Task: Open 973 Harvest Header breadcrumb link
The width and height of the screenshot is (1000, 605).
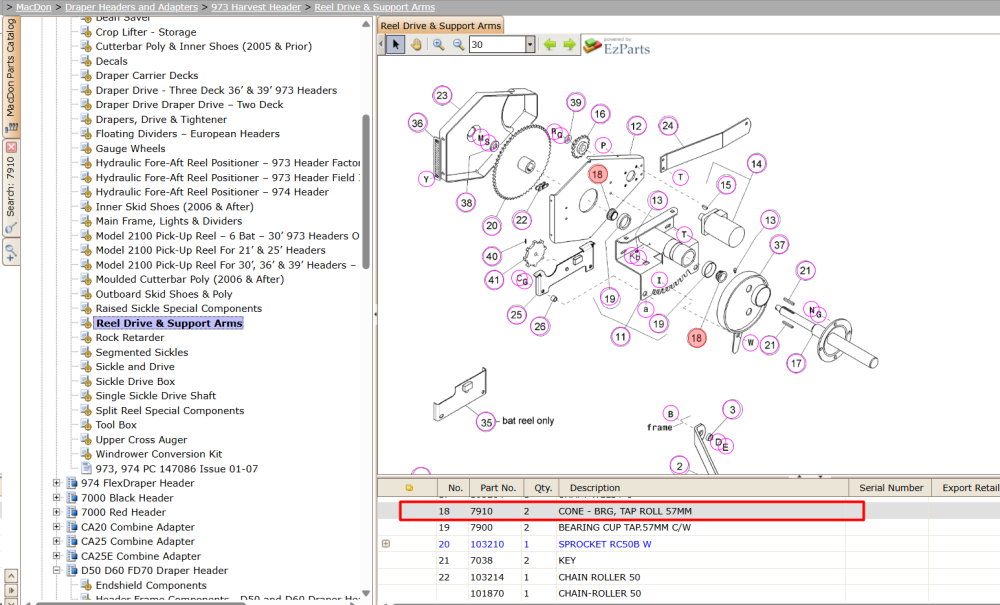Action: pos(256,7)
